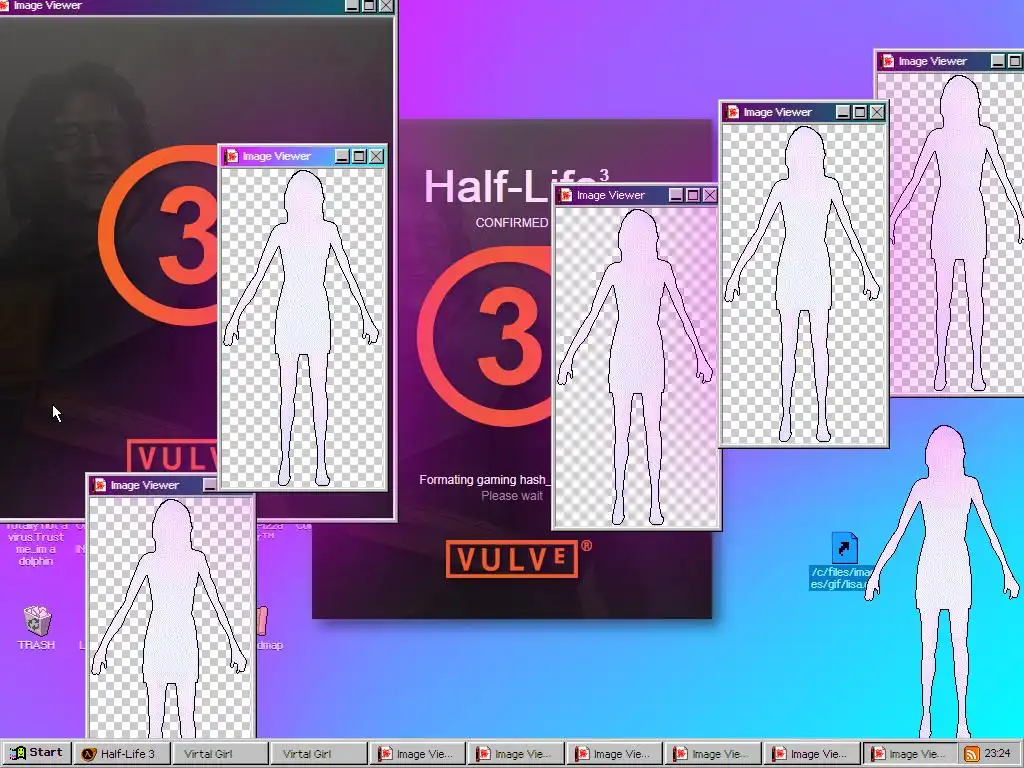This screenshot has height=768, width=1024.
Task: Minimize the Image Viewer covering the left 3 logo
Action: pyautogui.click(x=342, y=157)
